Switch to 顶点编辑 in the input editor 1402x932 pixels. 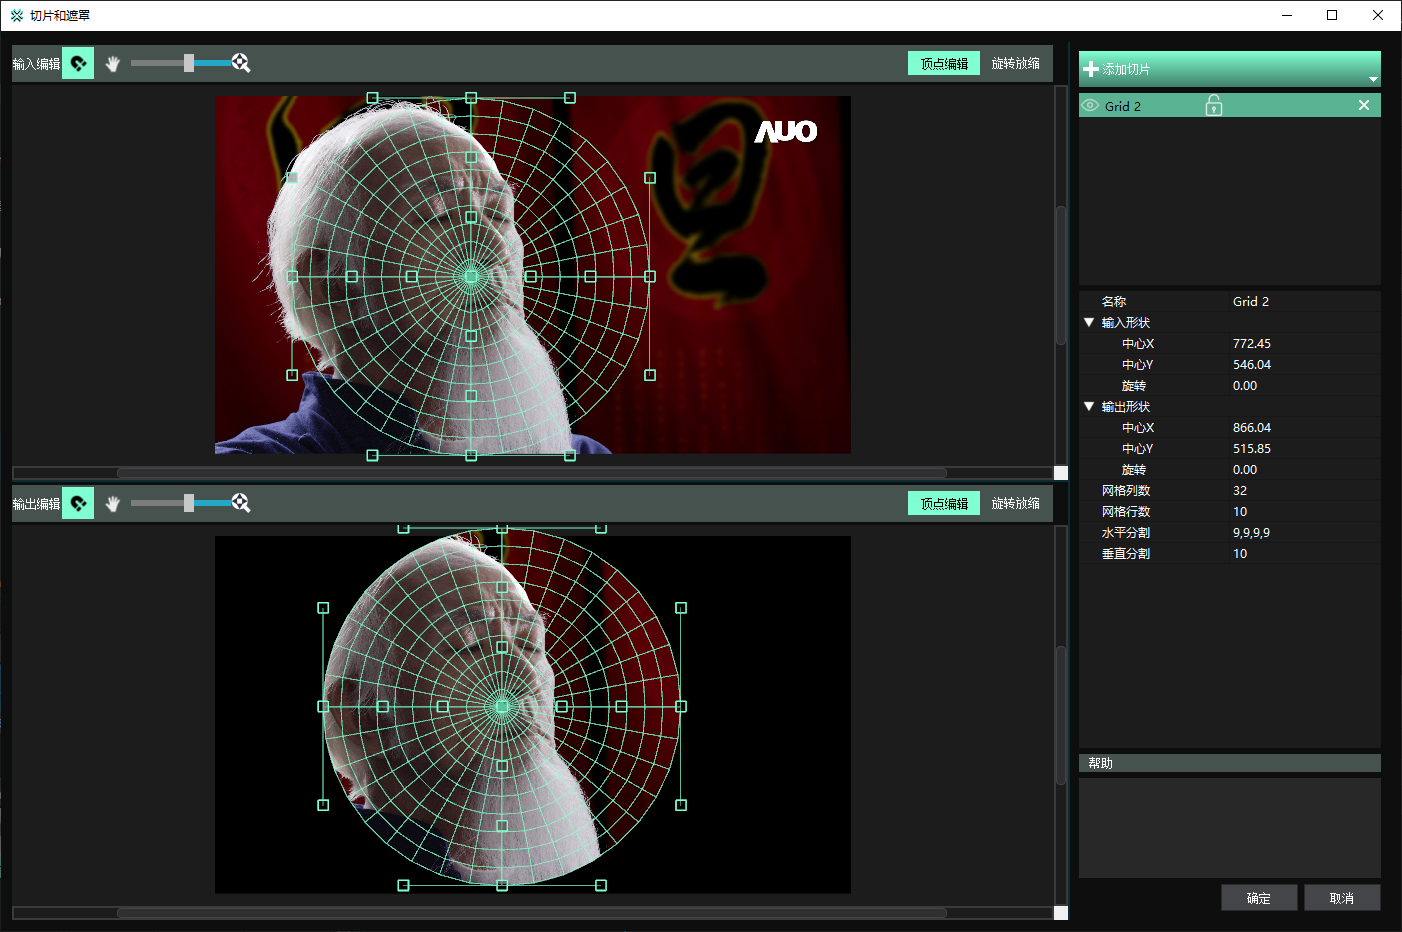944,63
